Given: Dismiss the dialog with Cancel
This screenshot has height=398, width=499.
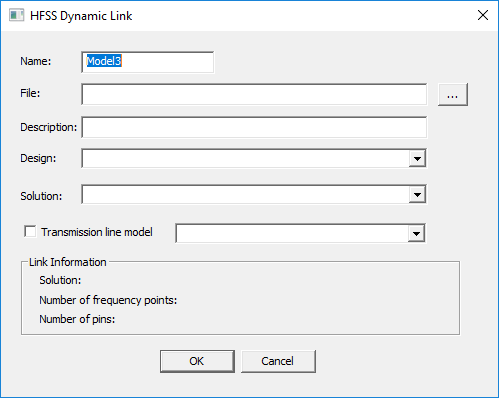Looking at the screenshot, I should 278,361.
